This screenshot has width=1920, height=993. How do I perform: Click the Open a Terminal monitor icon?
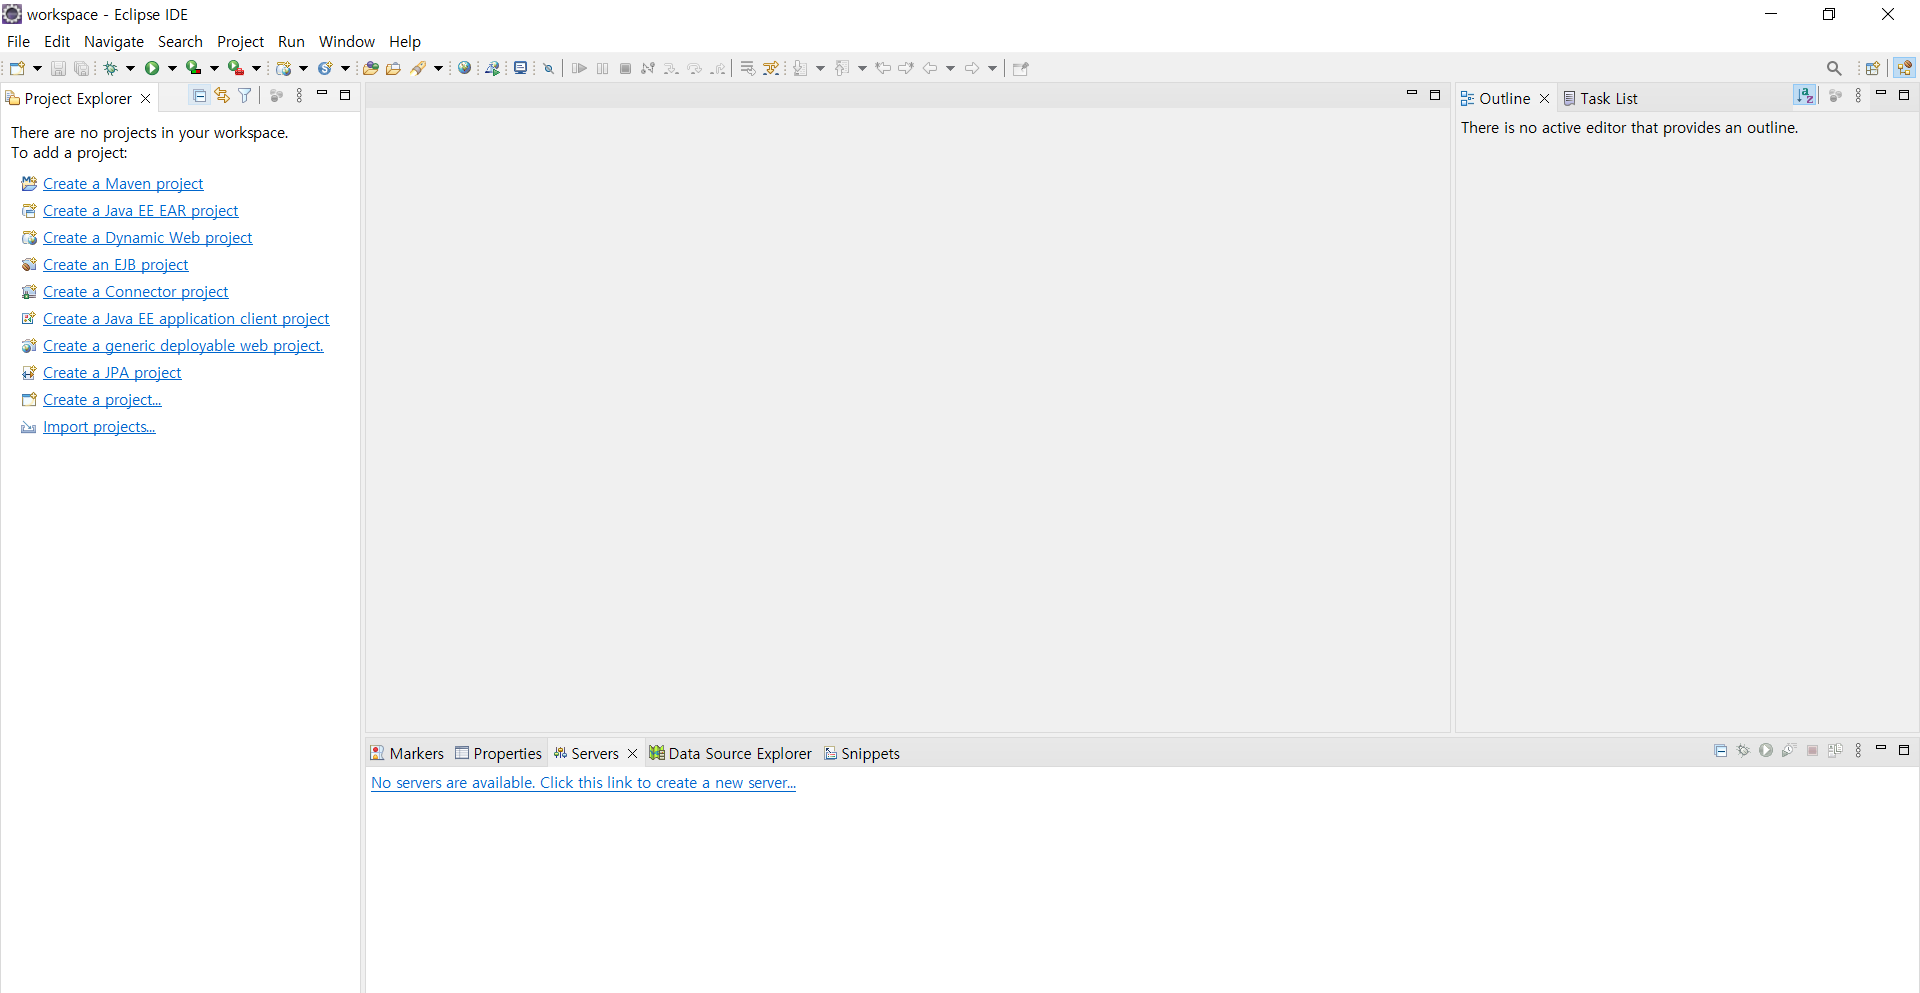(x=520, y=68)
